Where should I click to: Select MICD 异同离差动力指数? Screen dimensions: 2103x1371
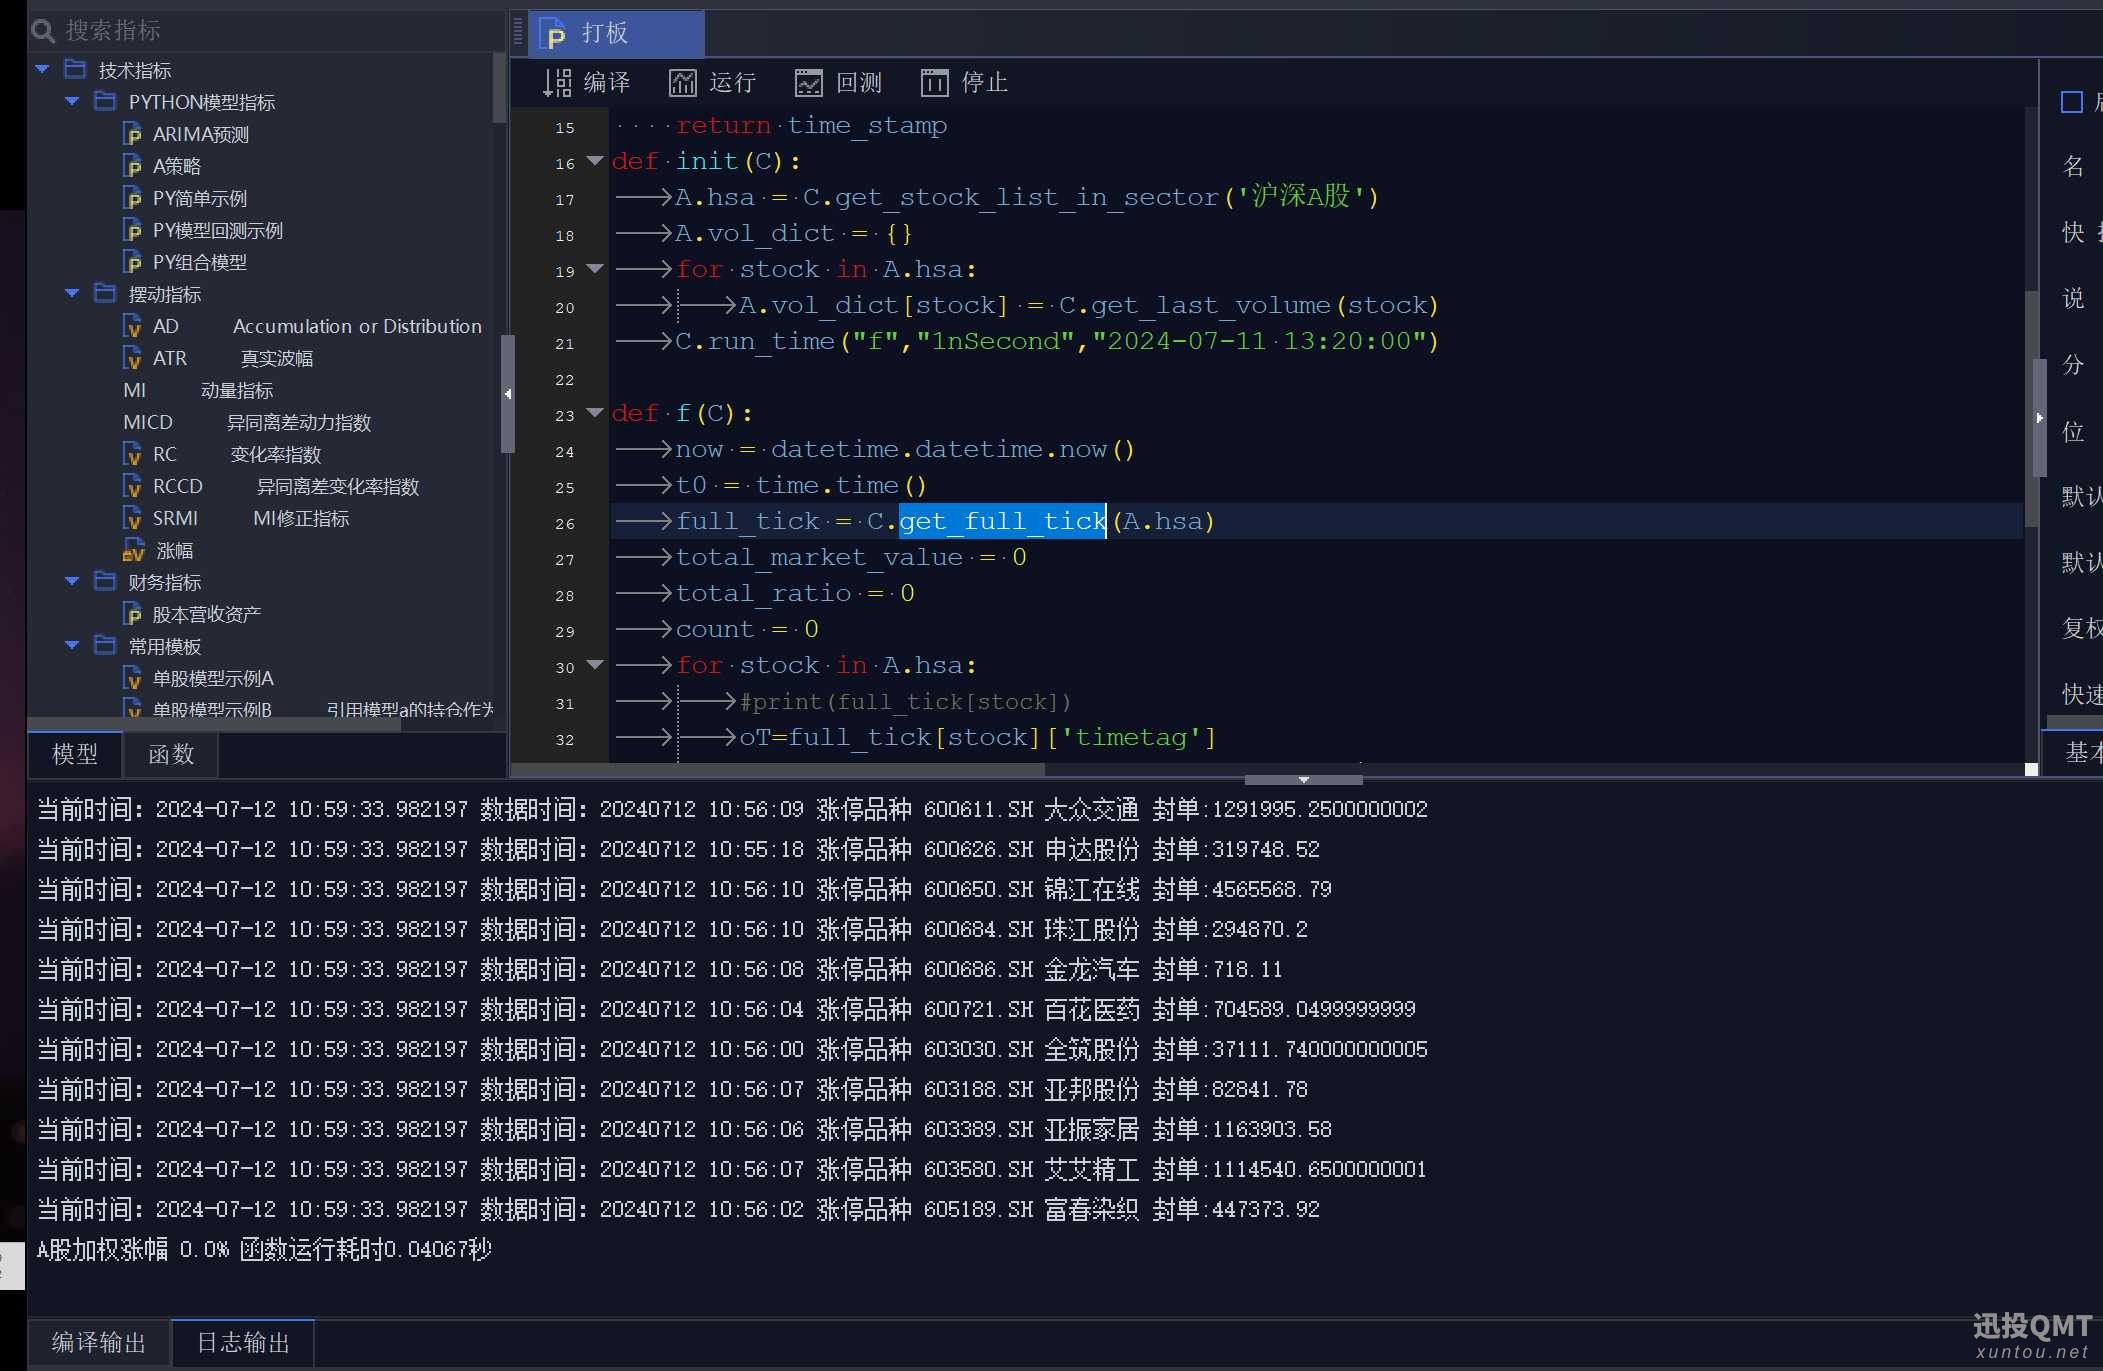(247, 422)
